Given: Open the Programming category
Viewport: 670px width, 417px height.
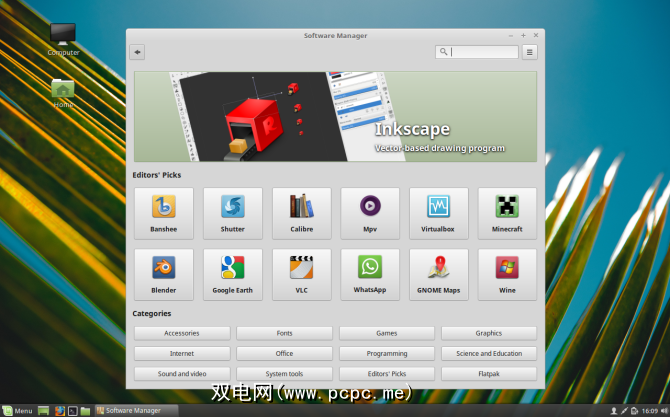Looking at the screenshot, I should tap(387, 353).
